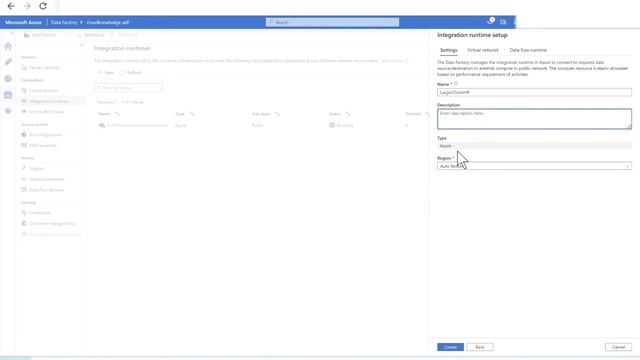640x360 pixels.
Task: Click the Cancel button
Action: [x=618, y=347]
